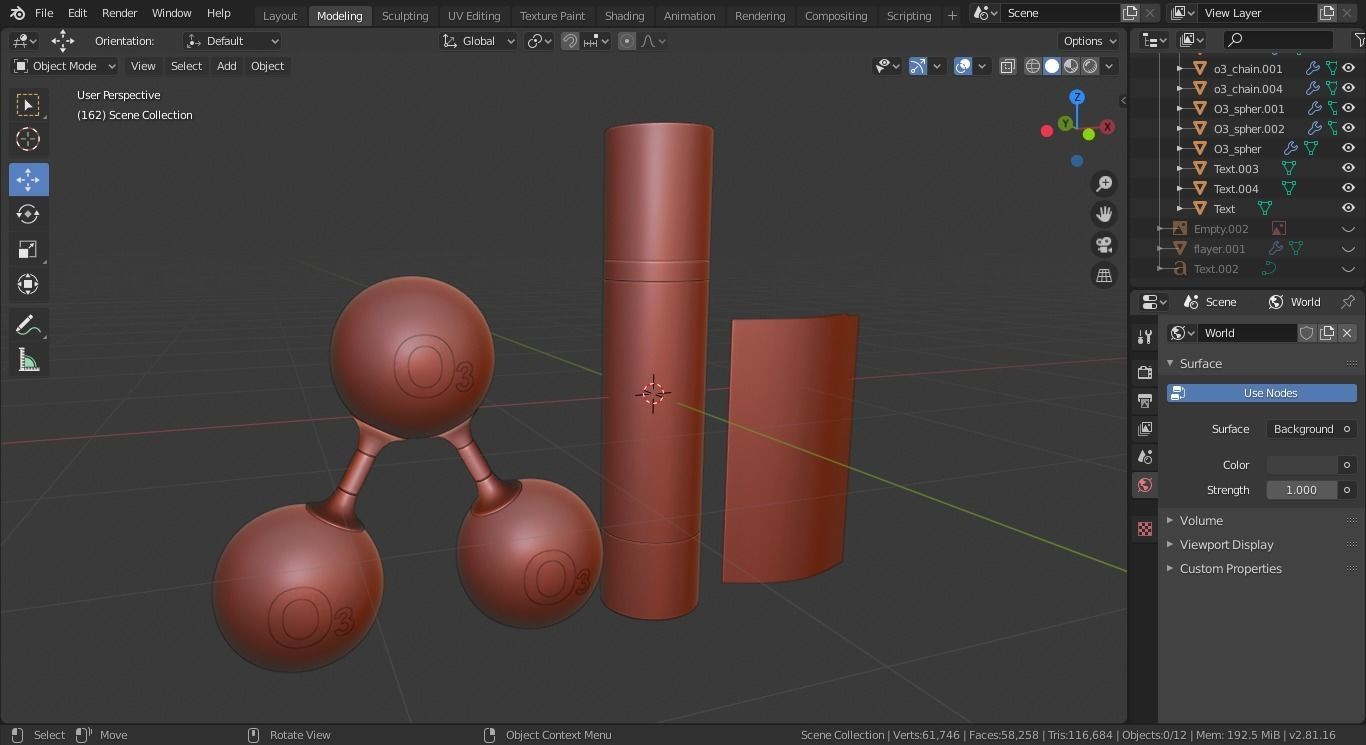
Task: Select the Annotate tool
Action: (28, 326)
